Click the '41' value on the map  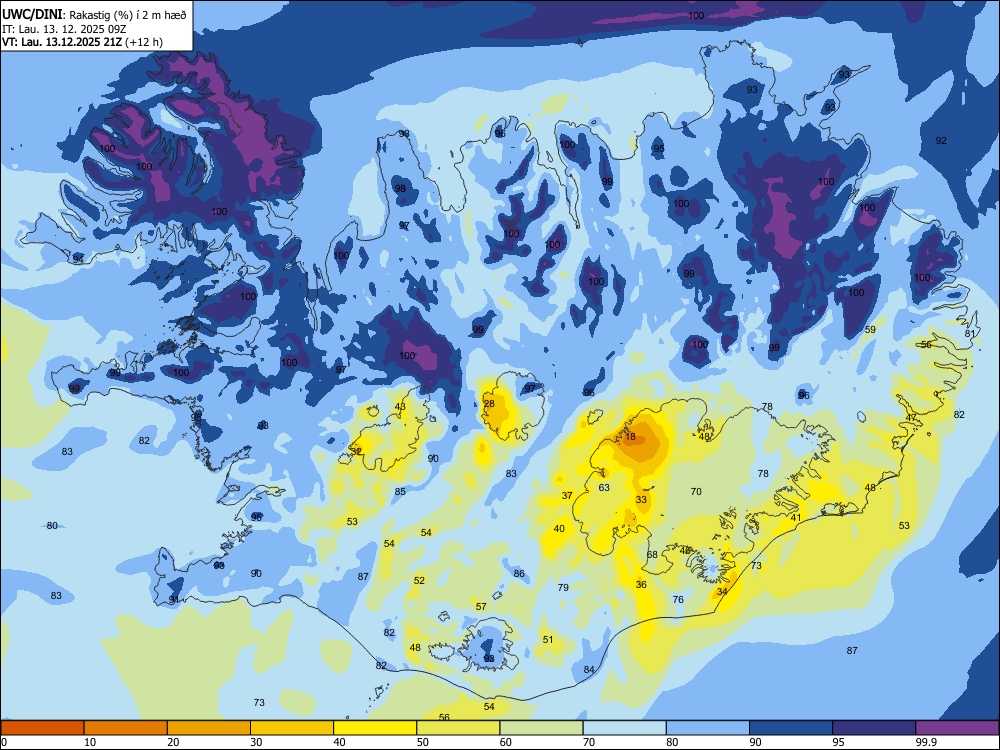[796, 518]
